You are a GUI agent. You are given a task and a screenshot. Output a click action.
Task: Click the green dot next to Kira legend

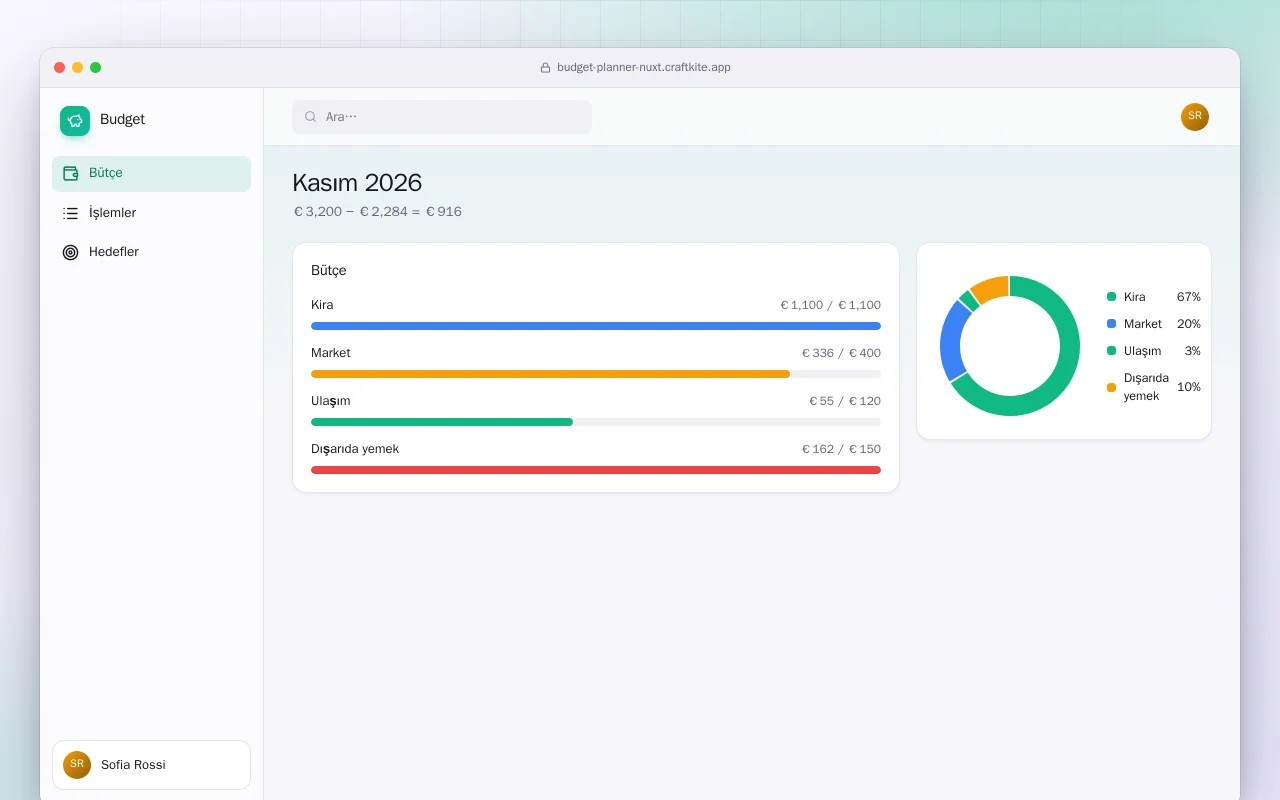(1111, 297)
